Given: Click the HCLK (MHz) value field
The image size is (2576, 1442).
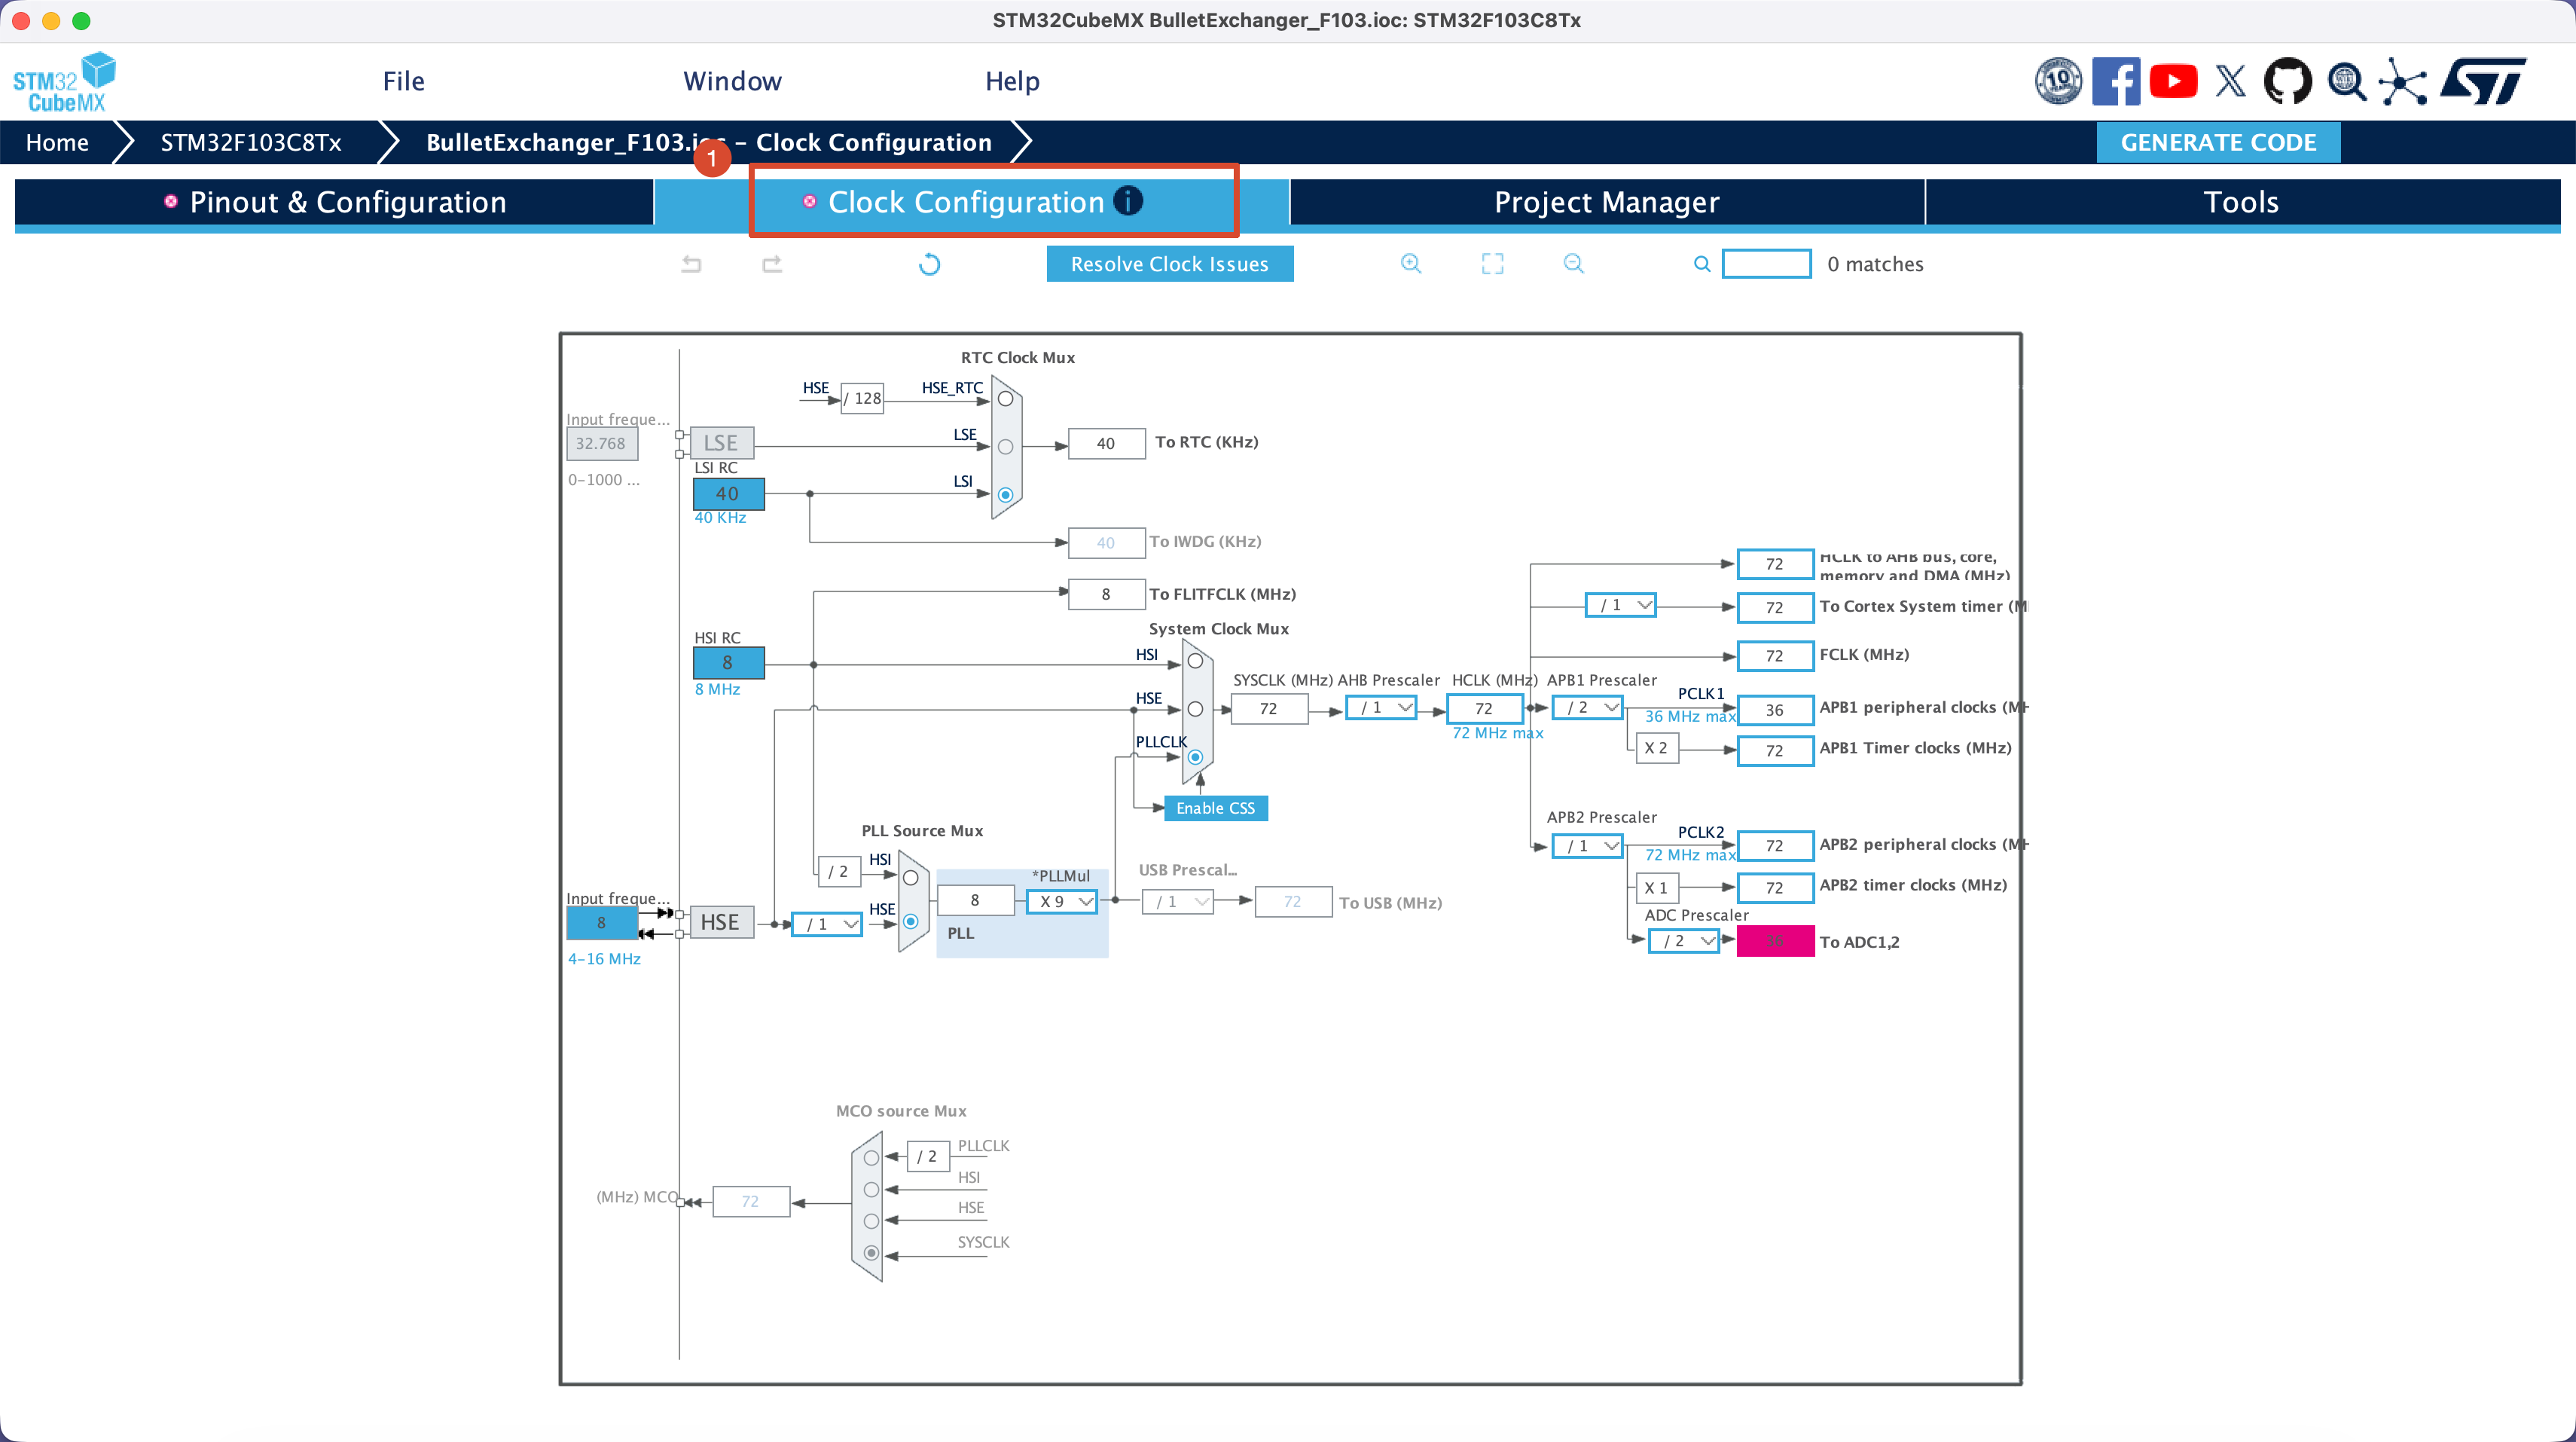Looking at the screenshot, I should (1484, 709).
